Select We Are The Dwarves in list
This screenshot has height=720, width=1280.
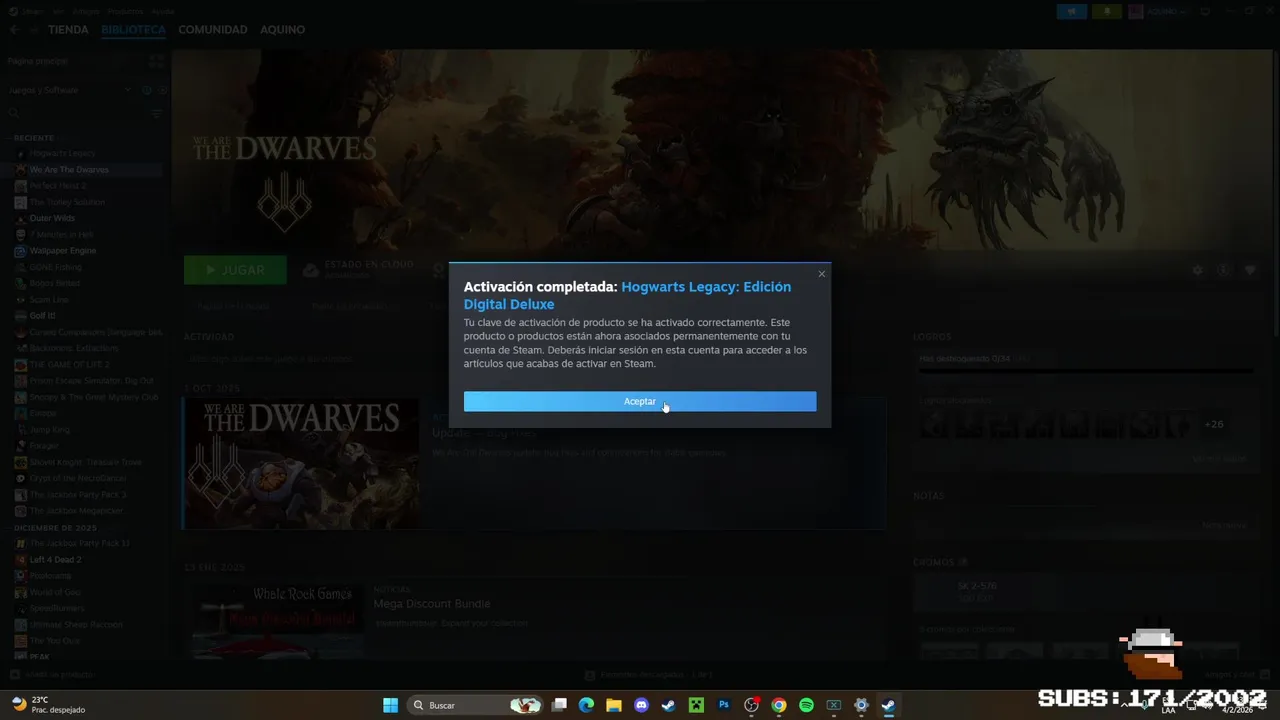pos(69,170)
